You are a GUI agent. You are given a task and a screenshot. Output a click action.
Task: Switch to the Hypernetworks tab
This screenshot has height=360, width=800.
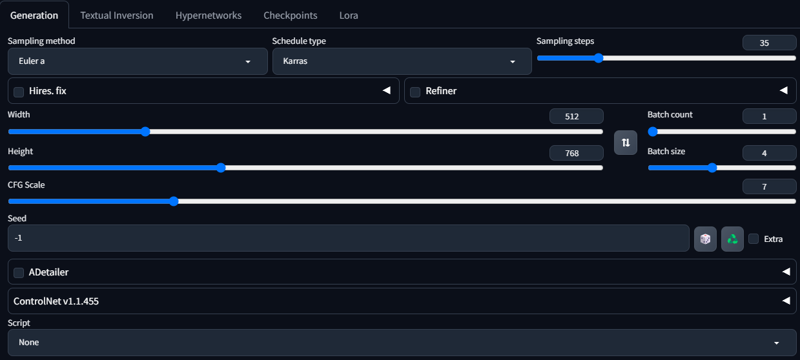click(209, 15)
